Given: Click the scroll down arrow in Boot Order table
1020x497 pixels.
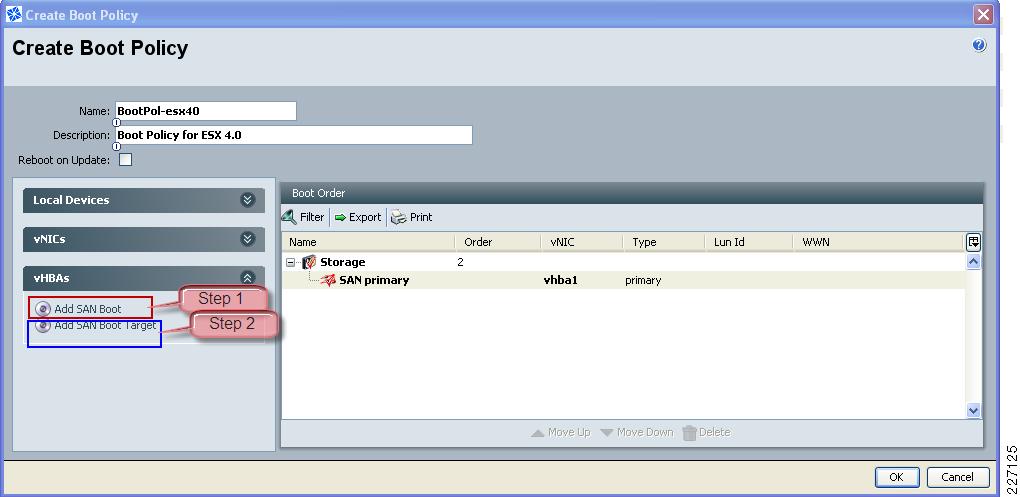Looking at the screenshot, I should pos(973,410).
